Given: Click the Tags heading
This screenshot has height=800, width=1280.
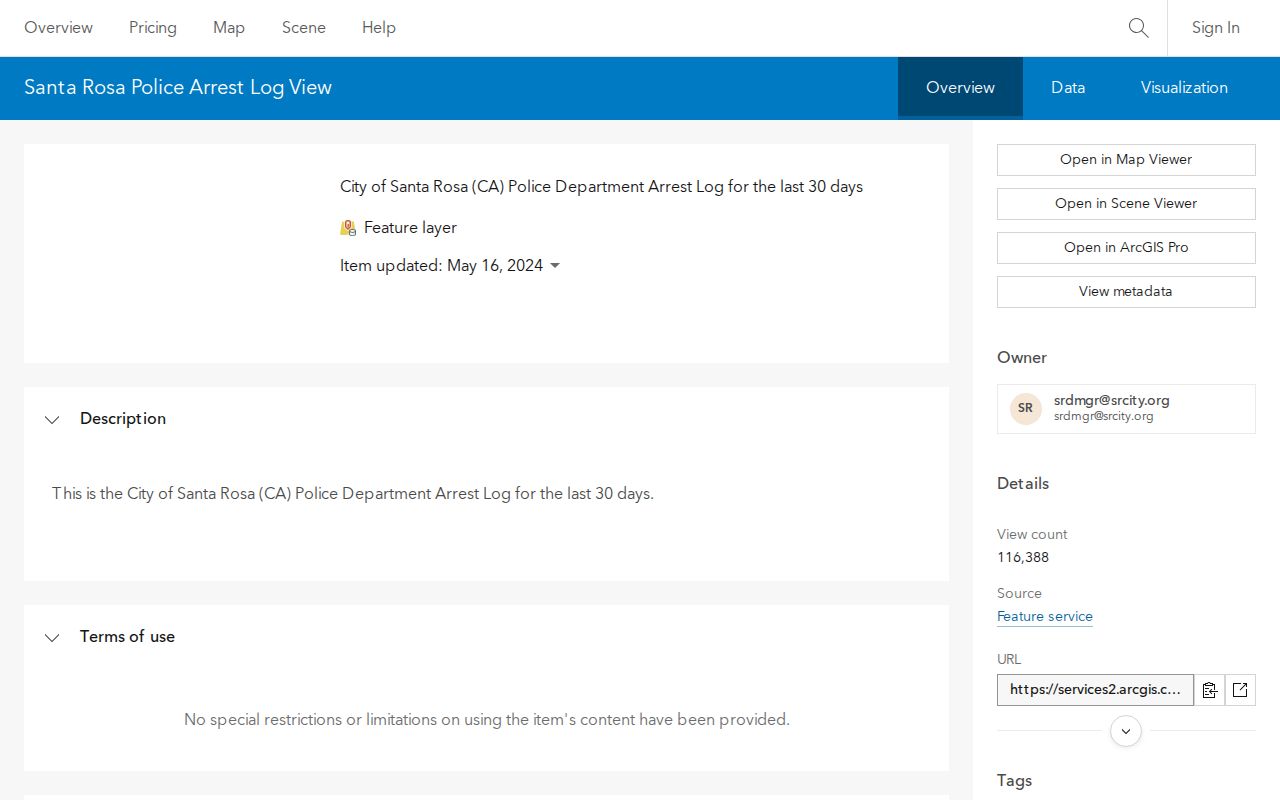Looking at the screenshot, I should pyautogui.click(x=1014, y=781).
